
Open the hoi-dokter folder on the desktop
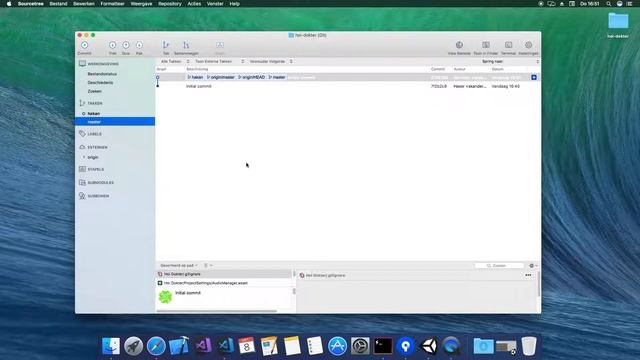[618, 25]
